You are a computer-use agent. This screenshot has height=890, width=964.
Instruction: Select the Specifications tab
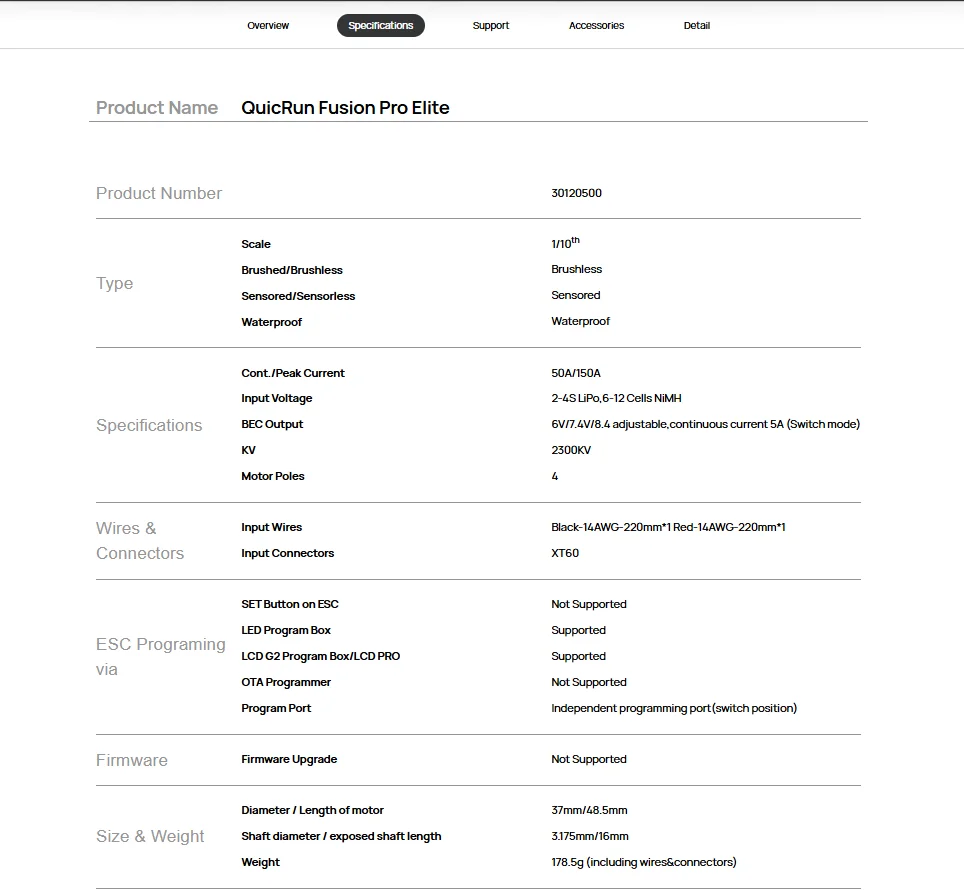[x=380, y=26]
